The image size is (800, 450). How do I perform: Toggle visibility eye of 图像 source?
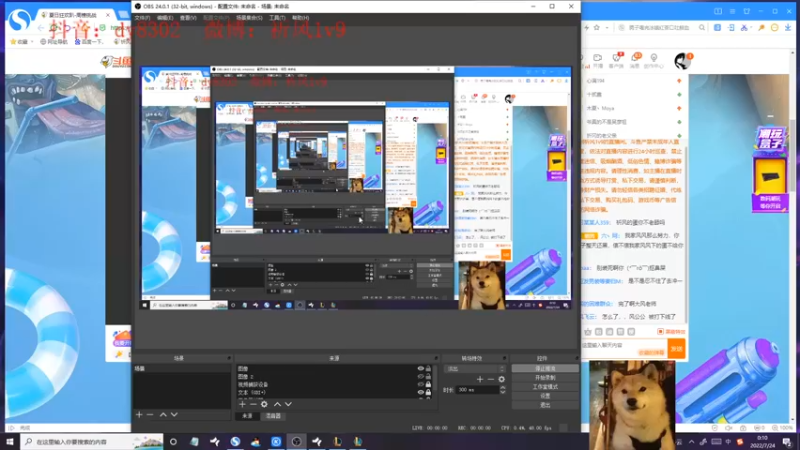420,368
